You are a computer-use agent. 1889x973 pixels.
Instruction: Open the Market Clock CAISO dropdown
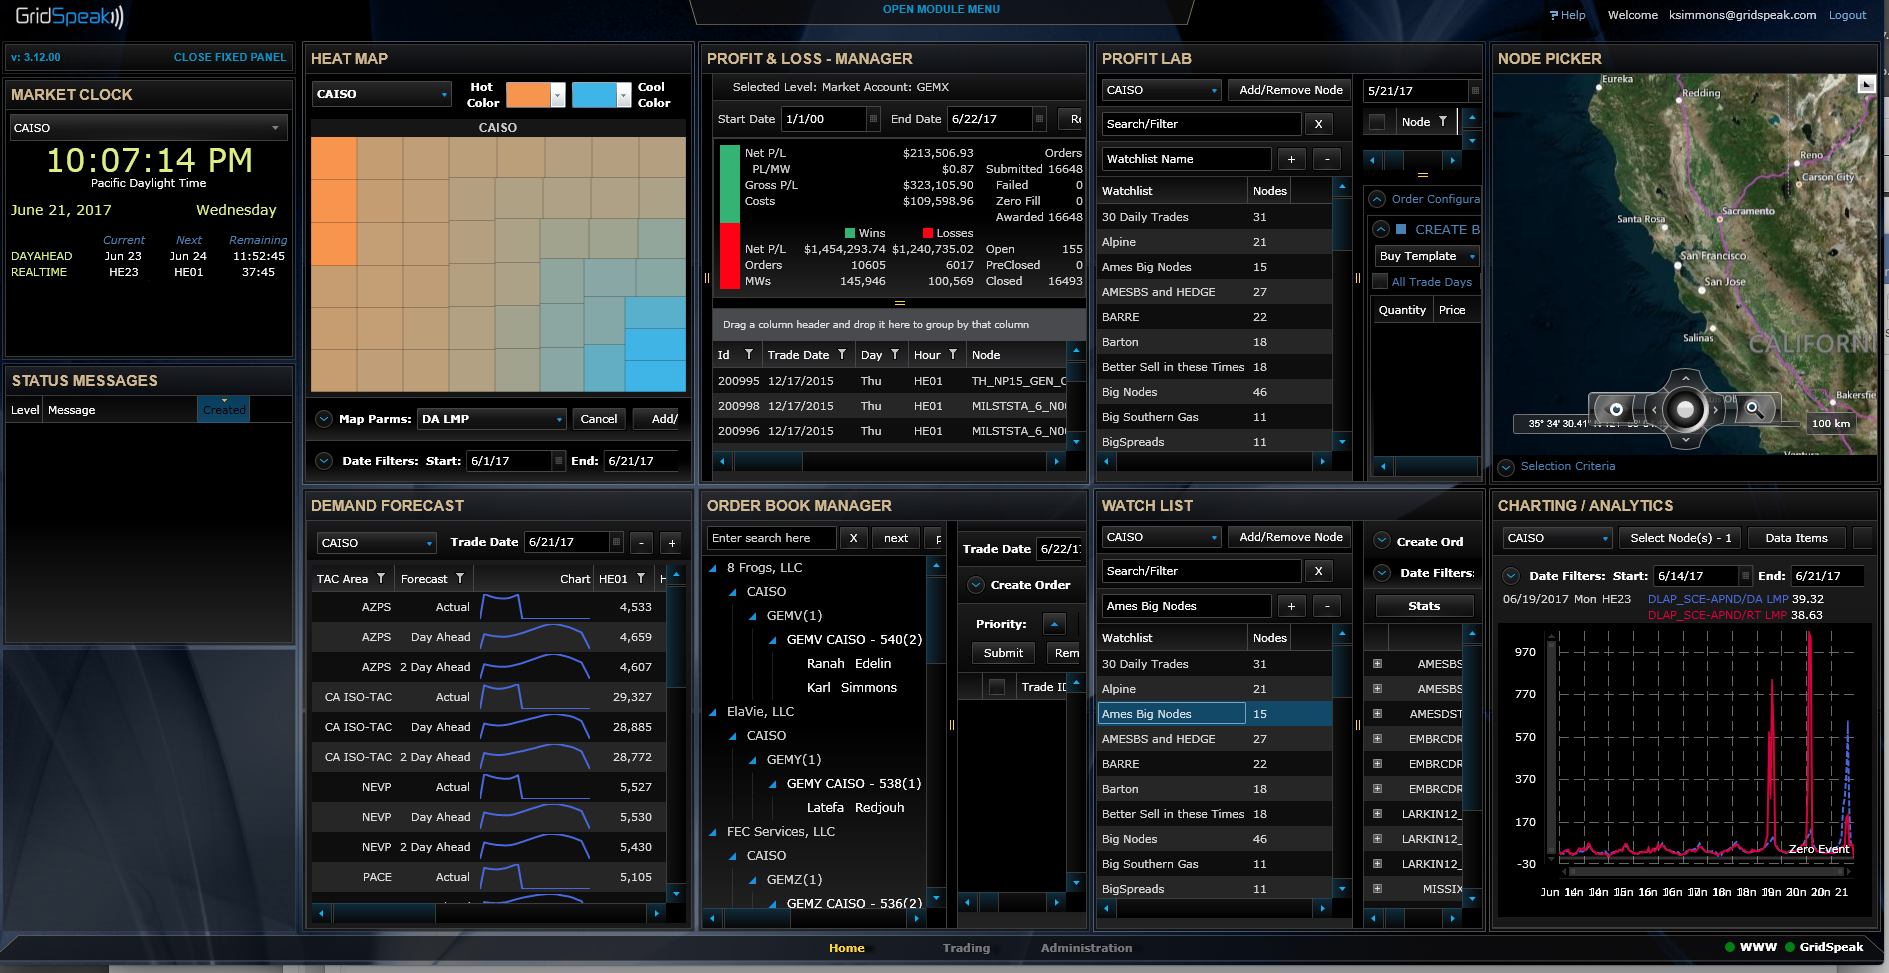149,128
